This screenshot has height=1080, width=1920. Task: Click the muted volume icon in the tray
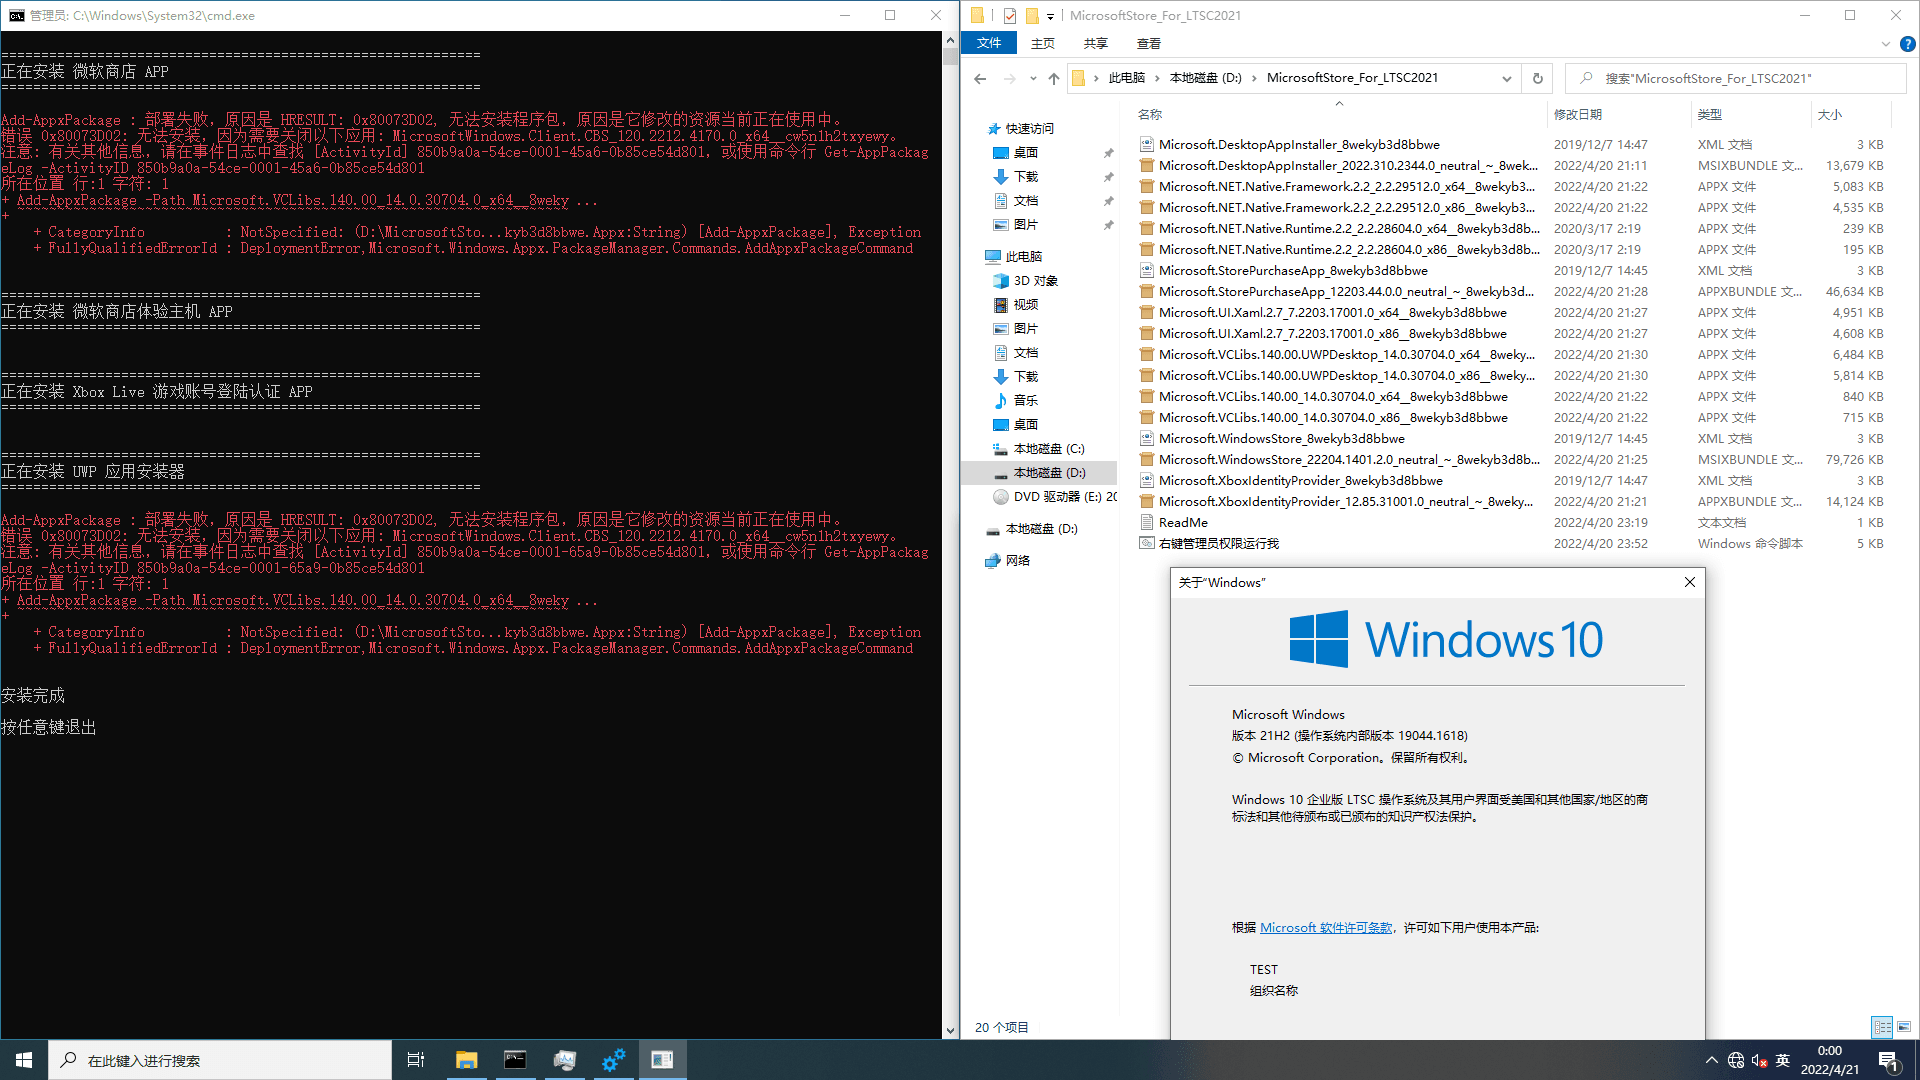tap(1759, 1060)
